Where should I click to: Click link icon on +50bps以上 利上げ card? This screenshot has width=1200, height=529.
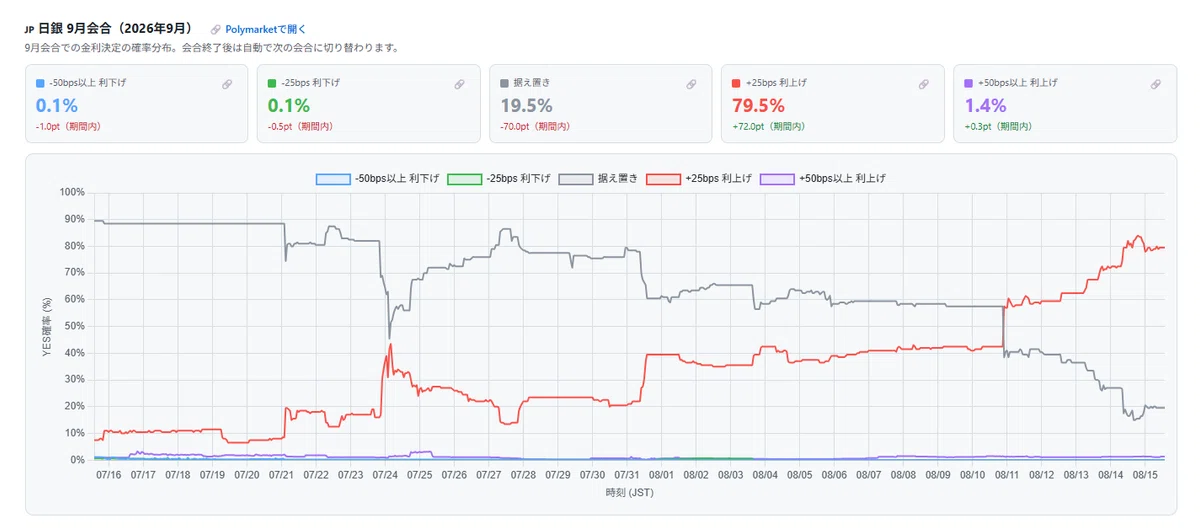(x=1155, y=85)
